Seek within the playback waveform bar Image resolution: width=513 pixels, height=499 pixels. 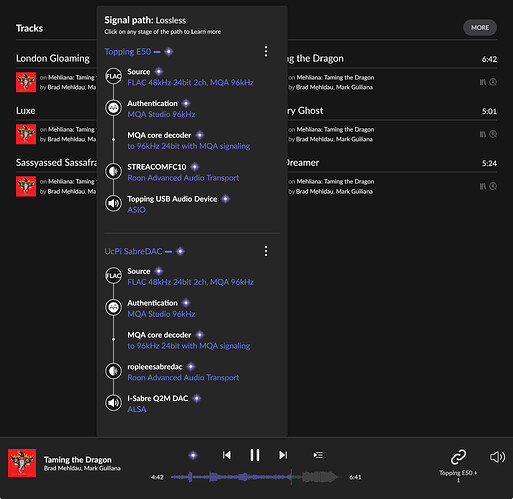click(255, 477)
